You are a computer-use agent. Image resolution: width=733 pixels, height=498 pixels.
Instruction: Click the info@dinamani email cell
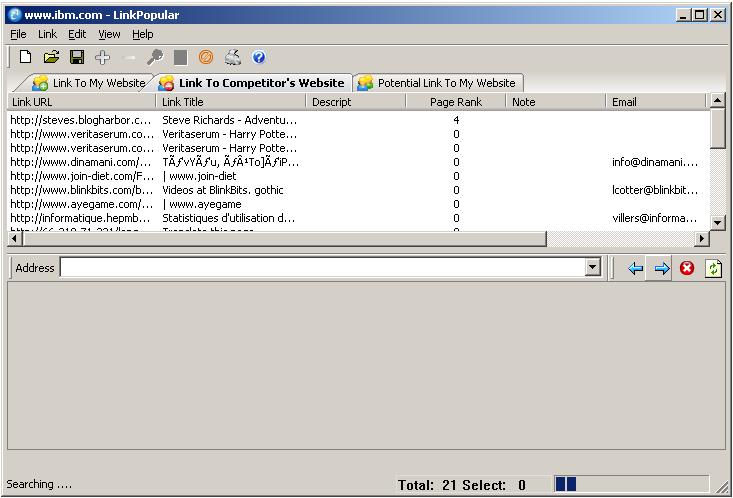point(655,162)
